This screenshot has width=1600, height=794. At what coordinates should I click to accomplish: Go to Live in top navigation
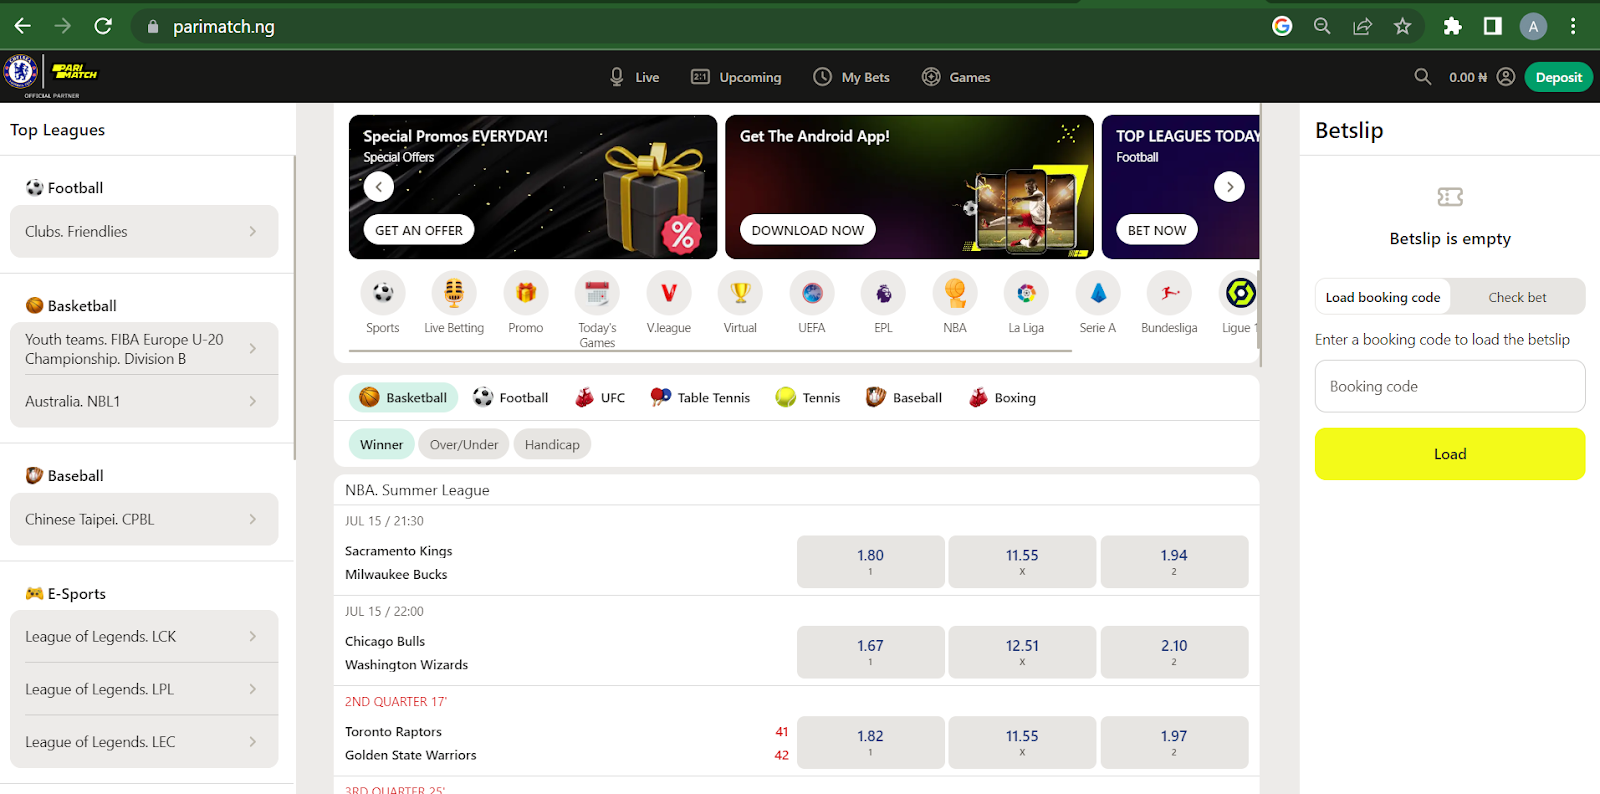coord(635,77)
